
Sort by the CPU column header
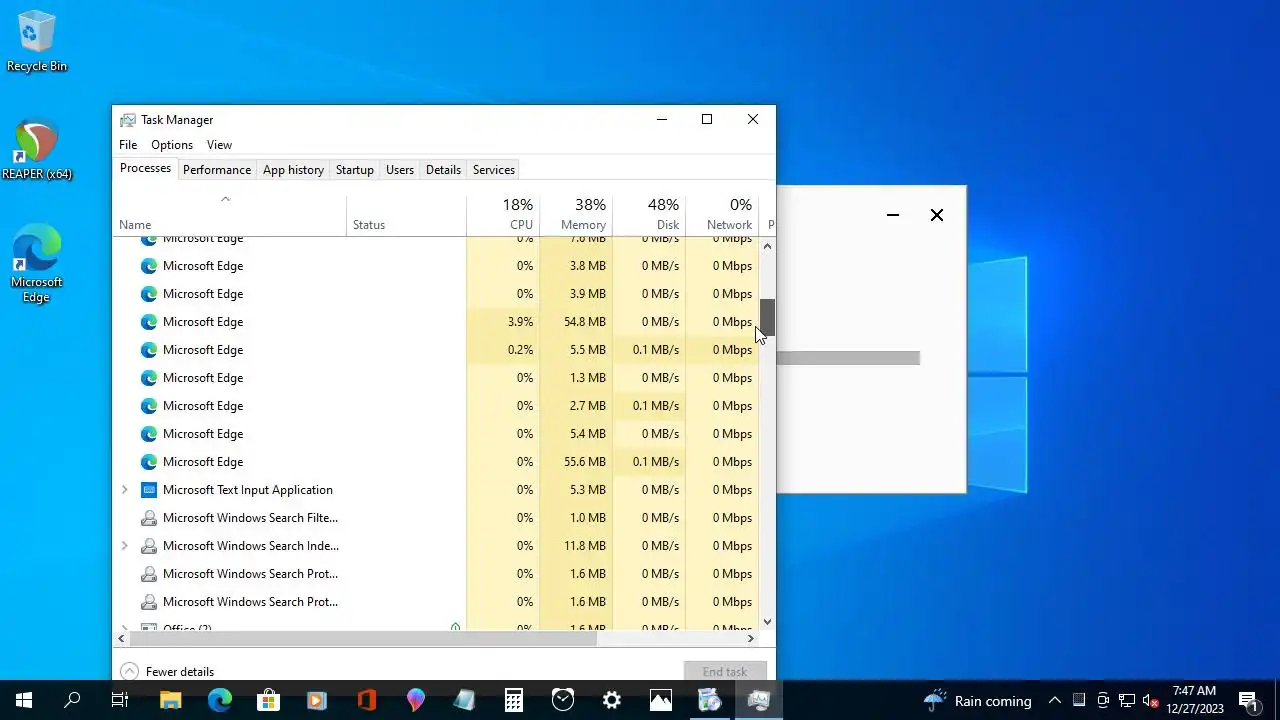(x=503, y=214)
